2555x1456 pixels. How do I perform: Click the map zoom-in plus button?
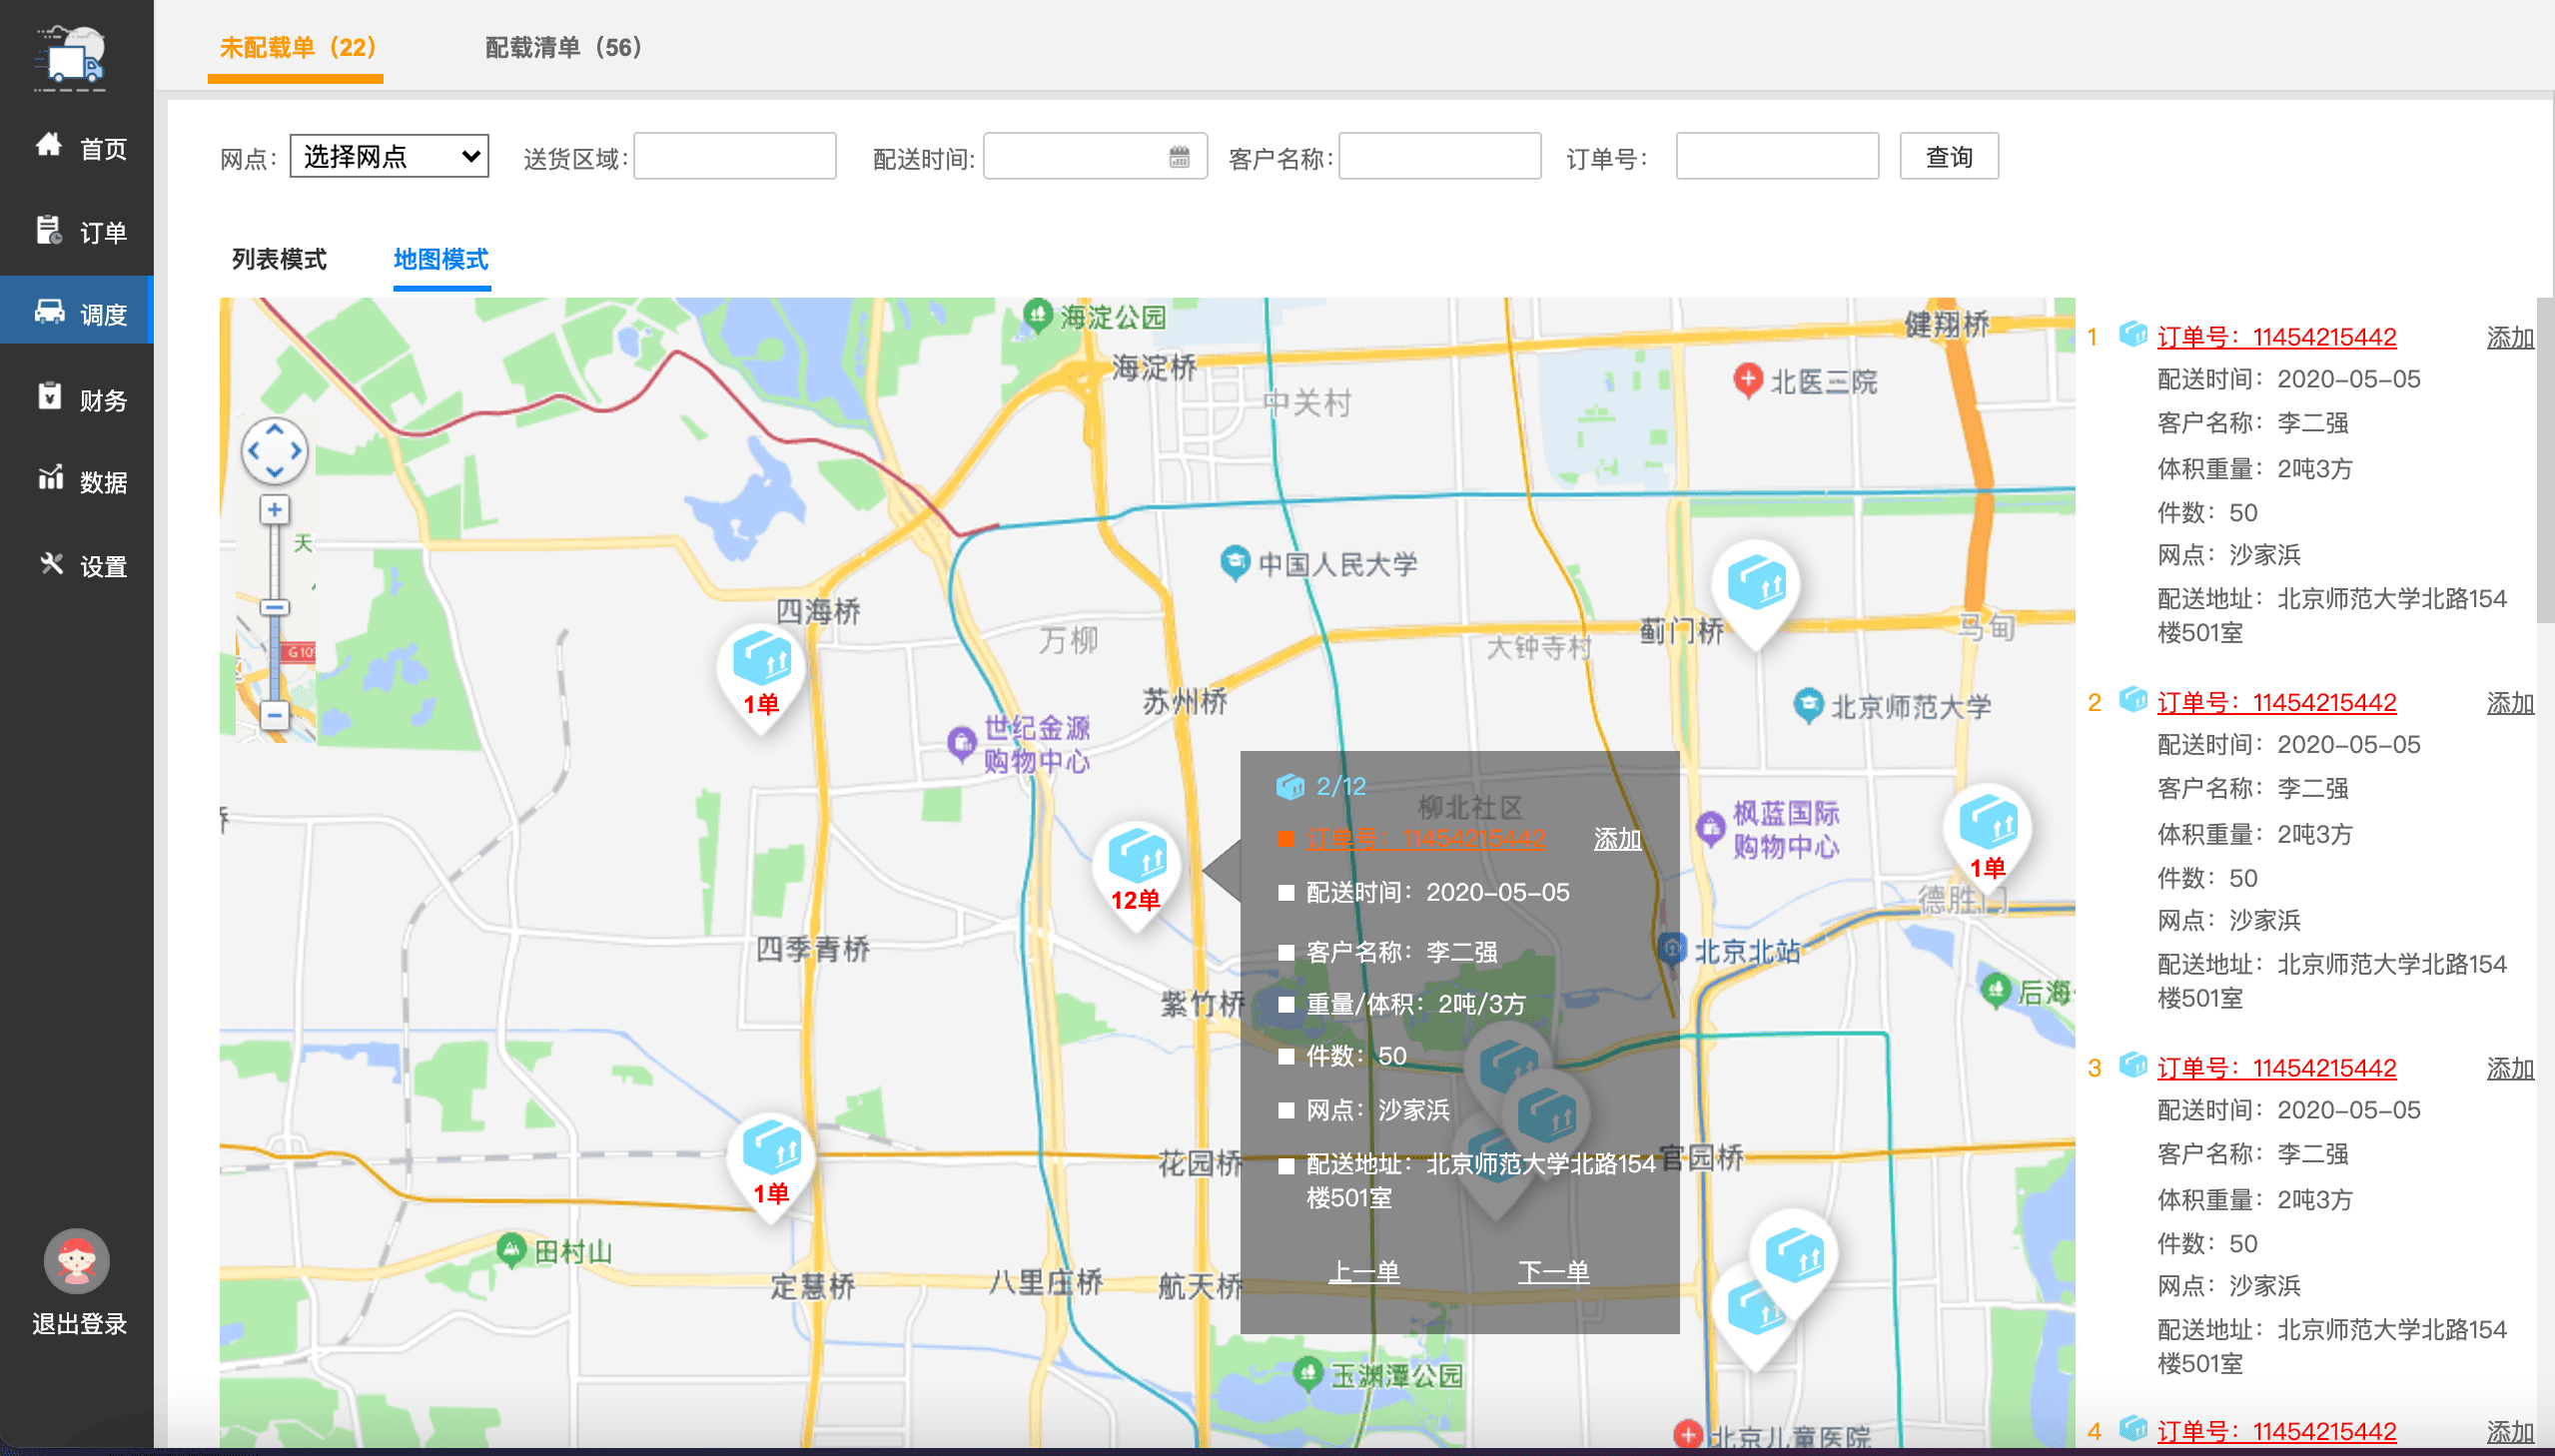tap(274, 510)
